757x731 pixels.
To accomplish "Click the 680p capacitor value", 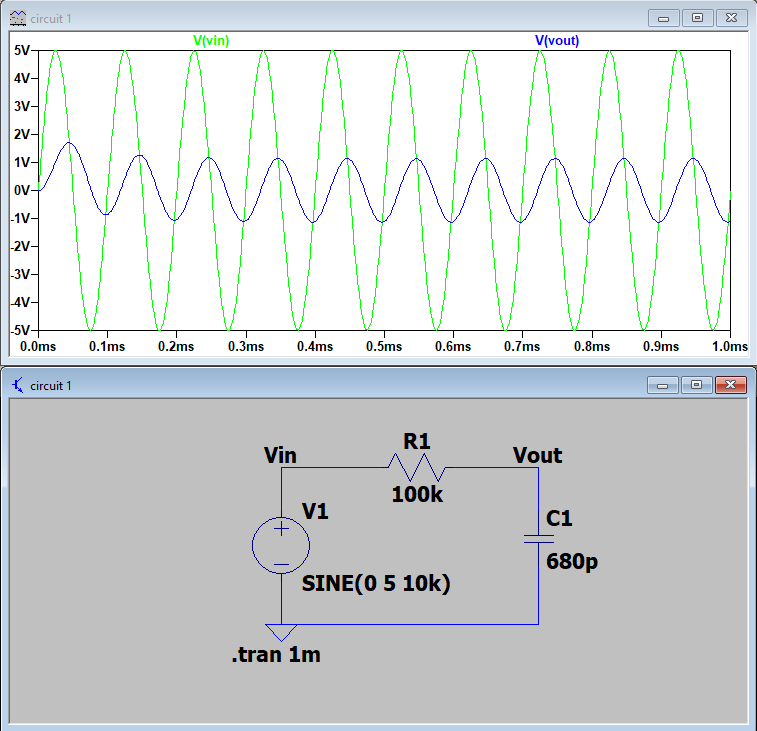I will (x=572, y=562).
